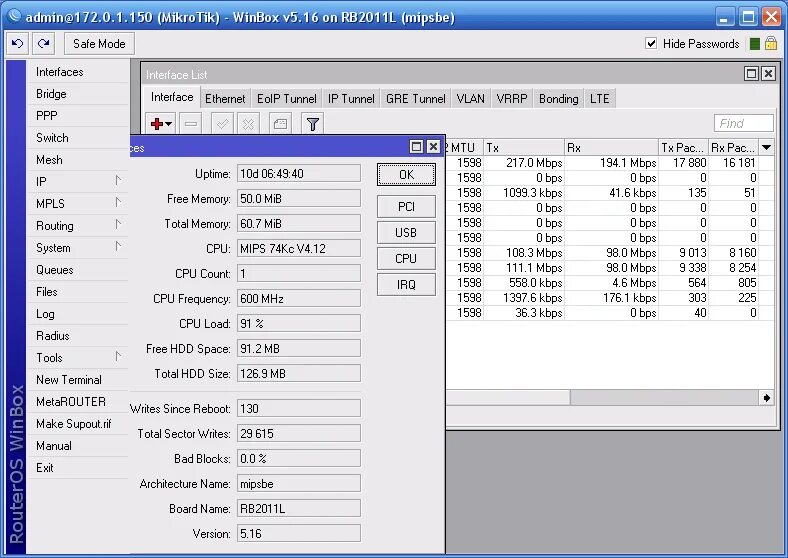Viewport: 788px width, 558px height.
Task: Expand the Routing submenu
Action: [x=118, y=225]
